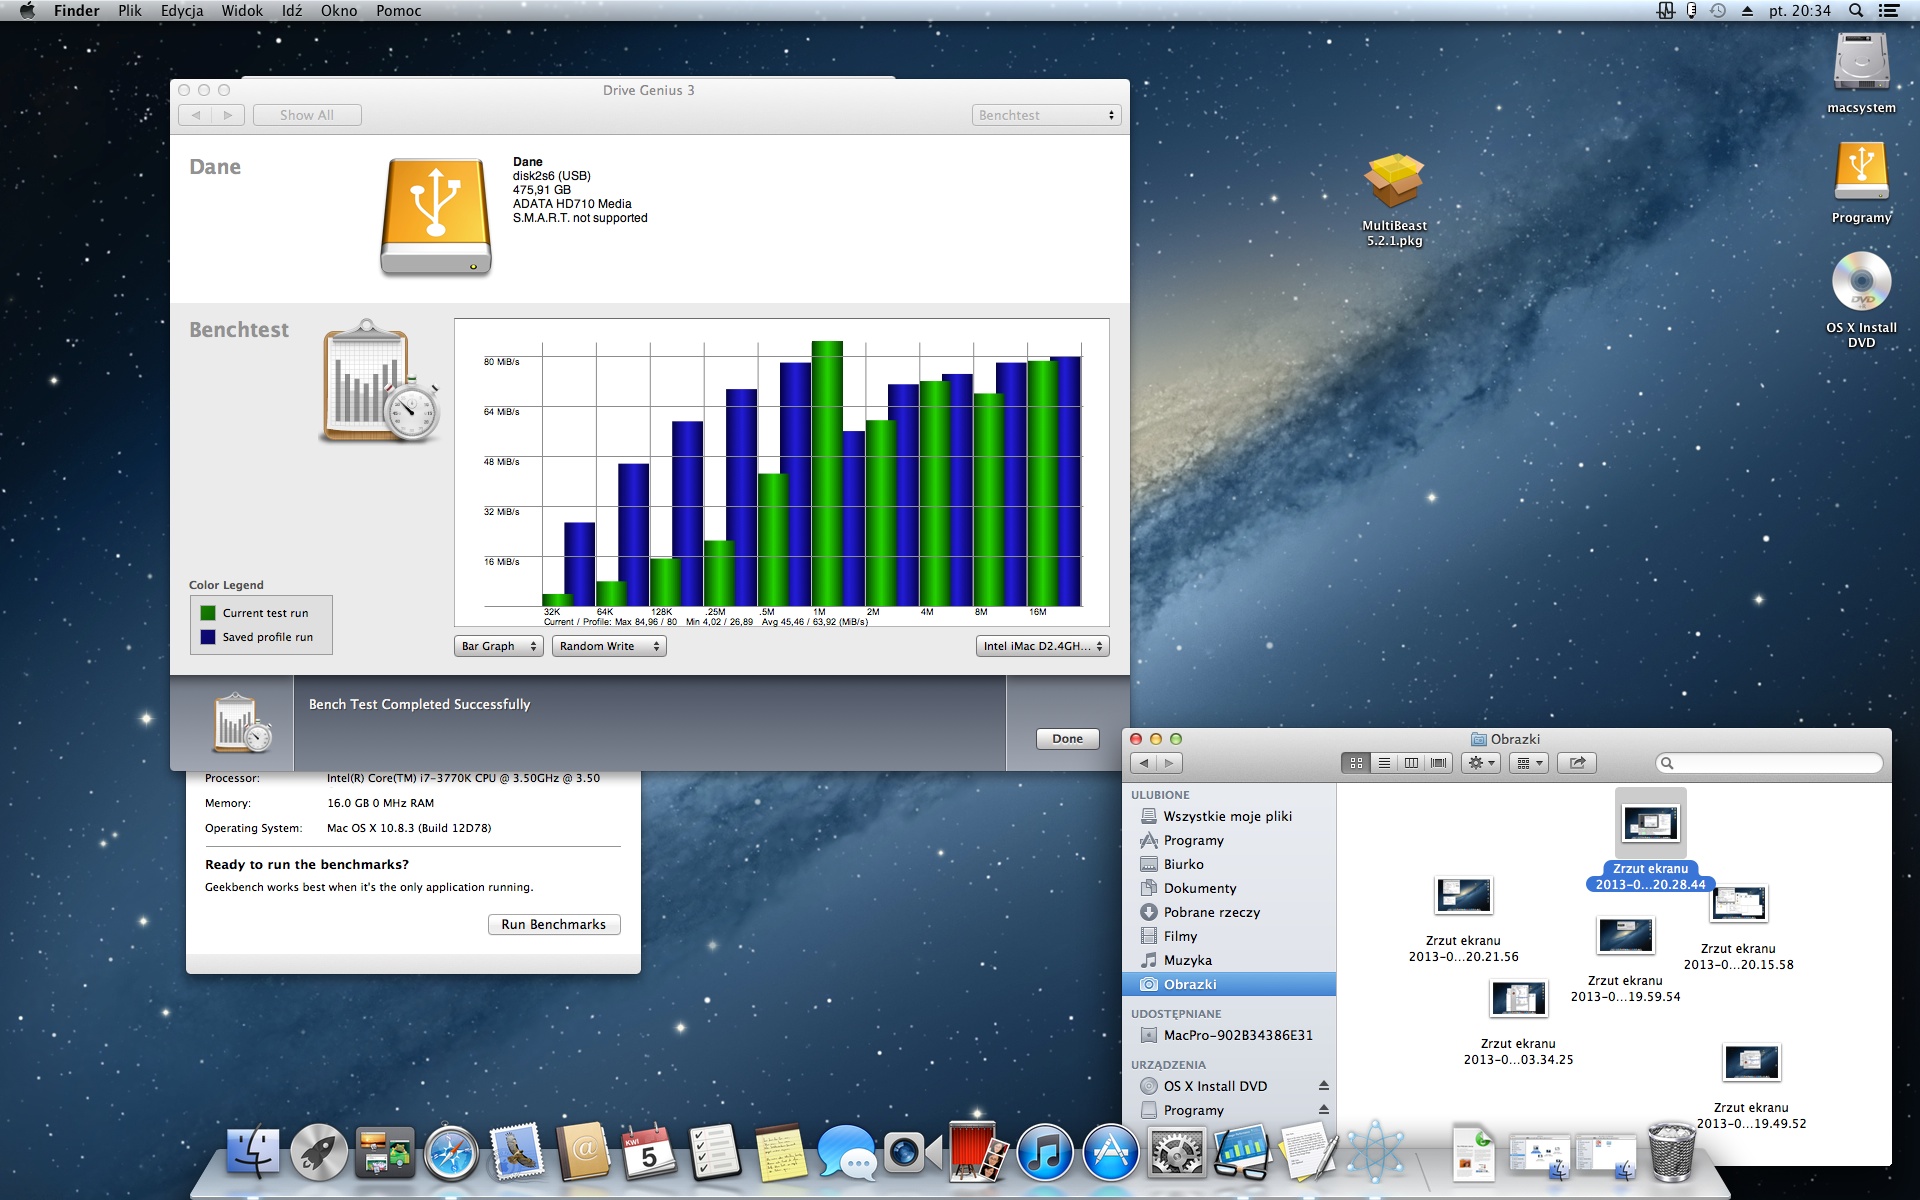This screenshot has width=1920, height=1200.
Task: Open the Idź menu
Action: pyautogui.click(x=292, y=11)
